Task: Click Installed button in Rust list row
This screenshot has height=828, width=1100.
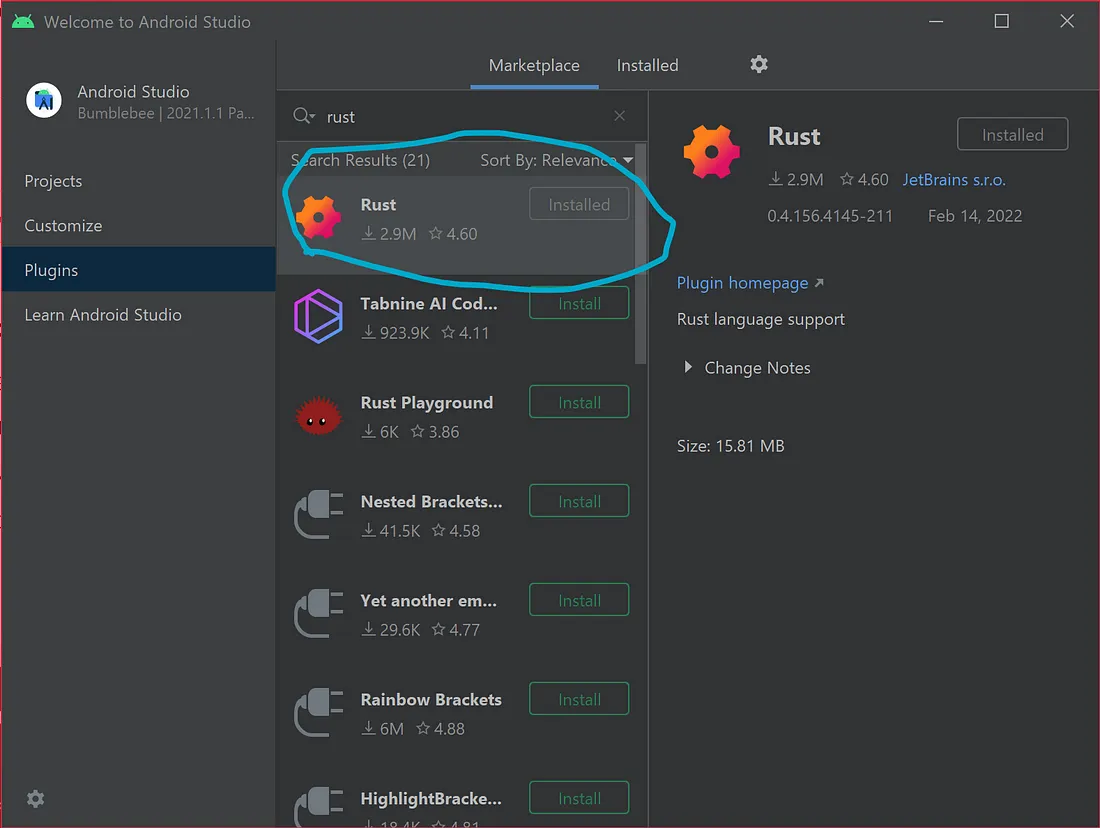Action: 579,204
